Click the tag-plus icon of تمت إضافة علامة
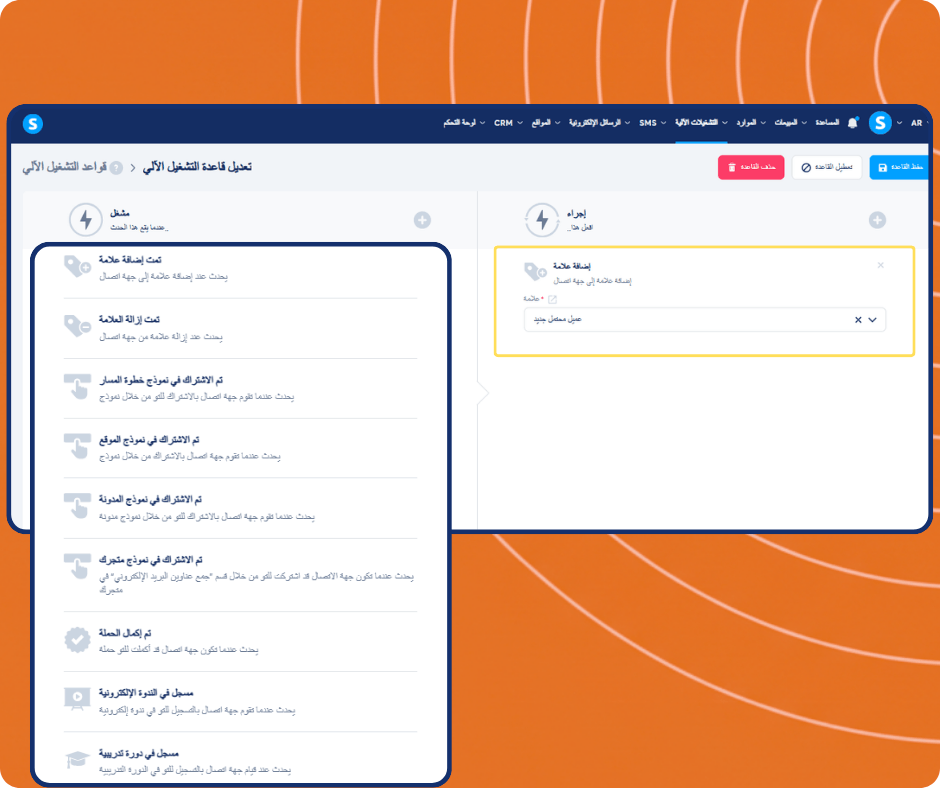The height and width of the screenshot is (788, 940). pos(77,266)
